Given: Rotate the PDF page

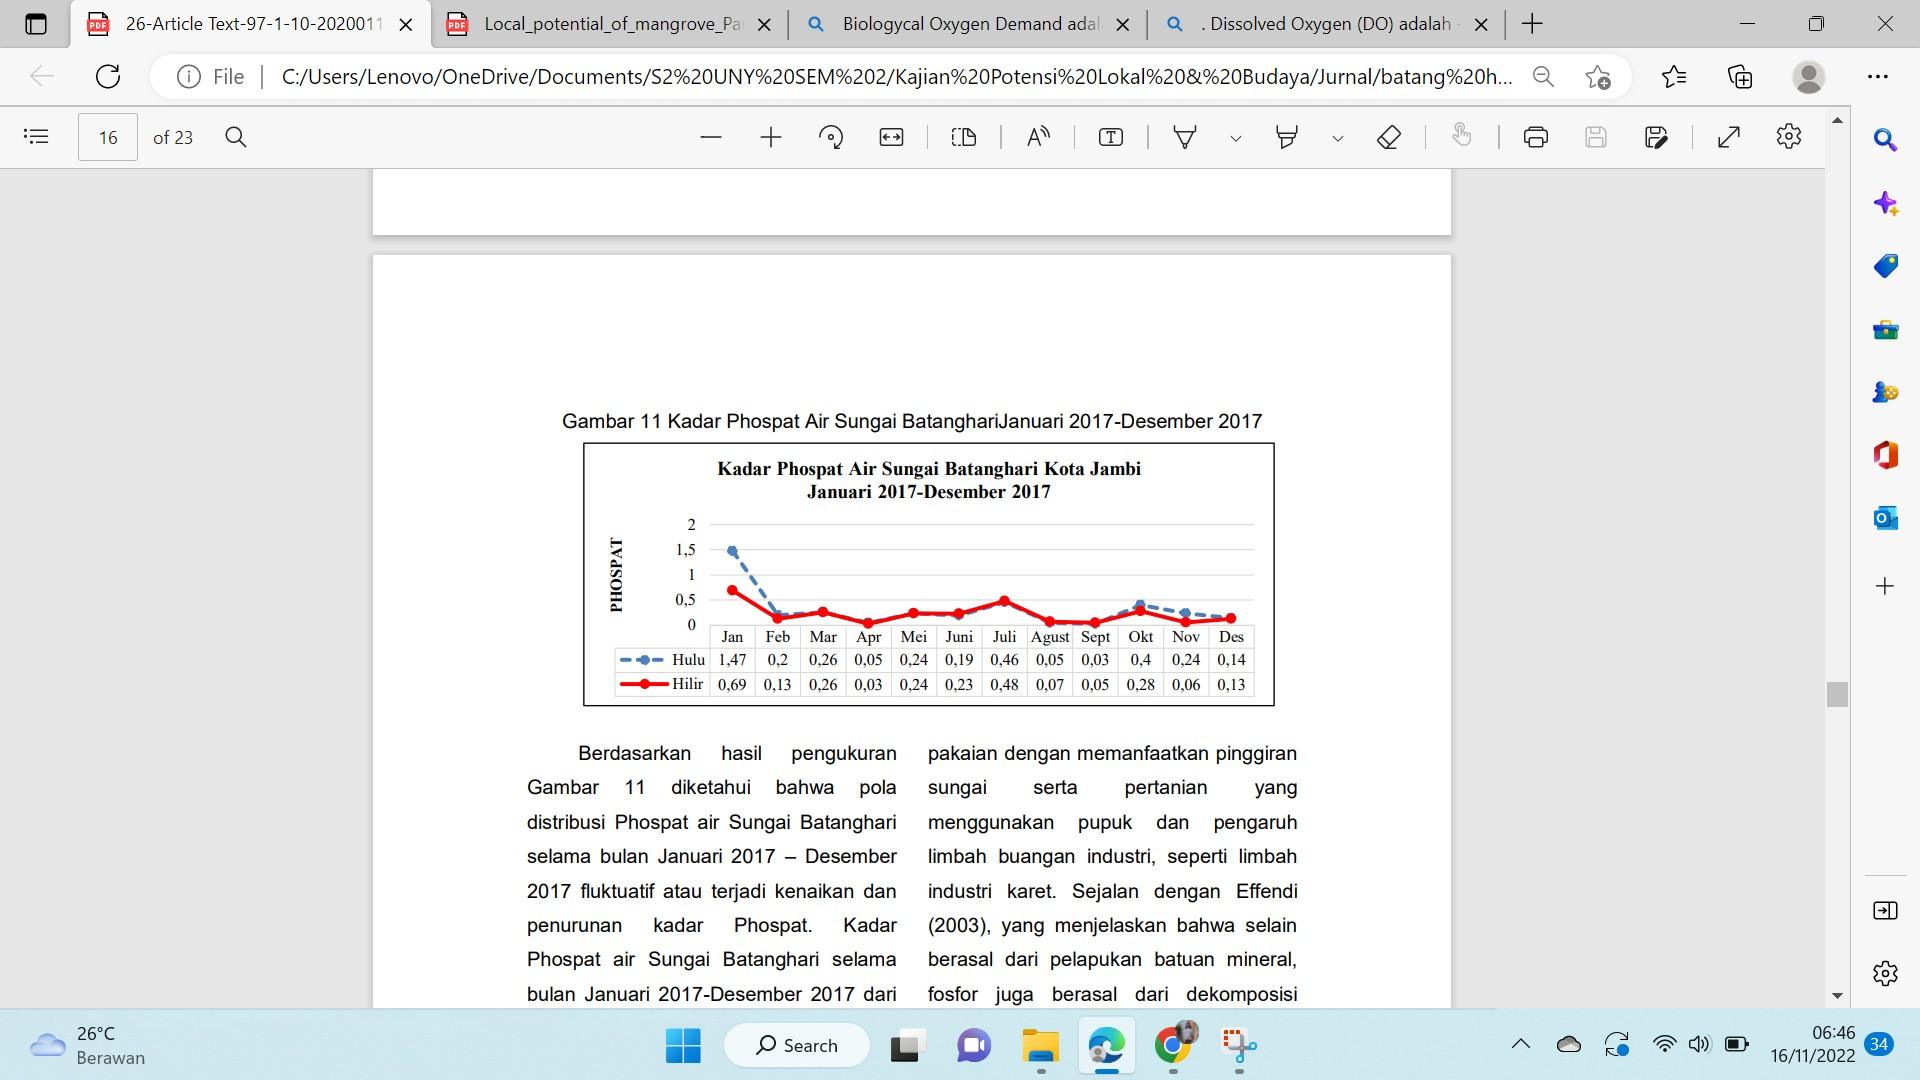Looking at the screenshot, I should coord(831,137).
